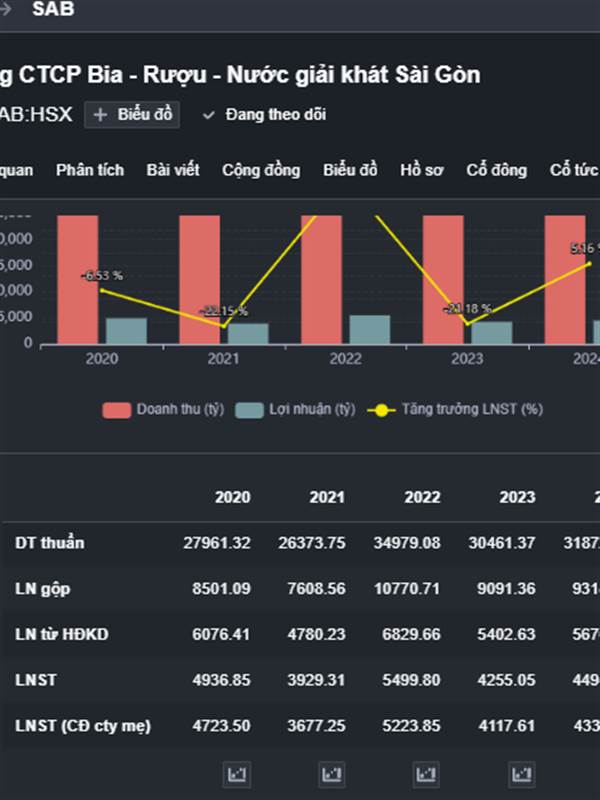Click DT thuần value 26373.75
Viewport: 600px width, 800px height.
tap(312, 543)
